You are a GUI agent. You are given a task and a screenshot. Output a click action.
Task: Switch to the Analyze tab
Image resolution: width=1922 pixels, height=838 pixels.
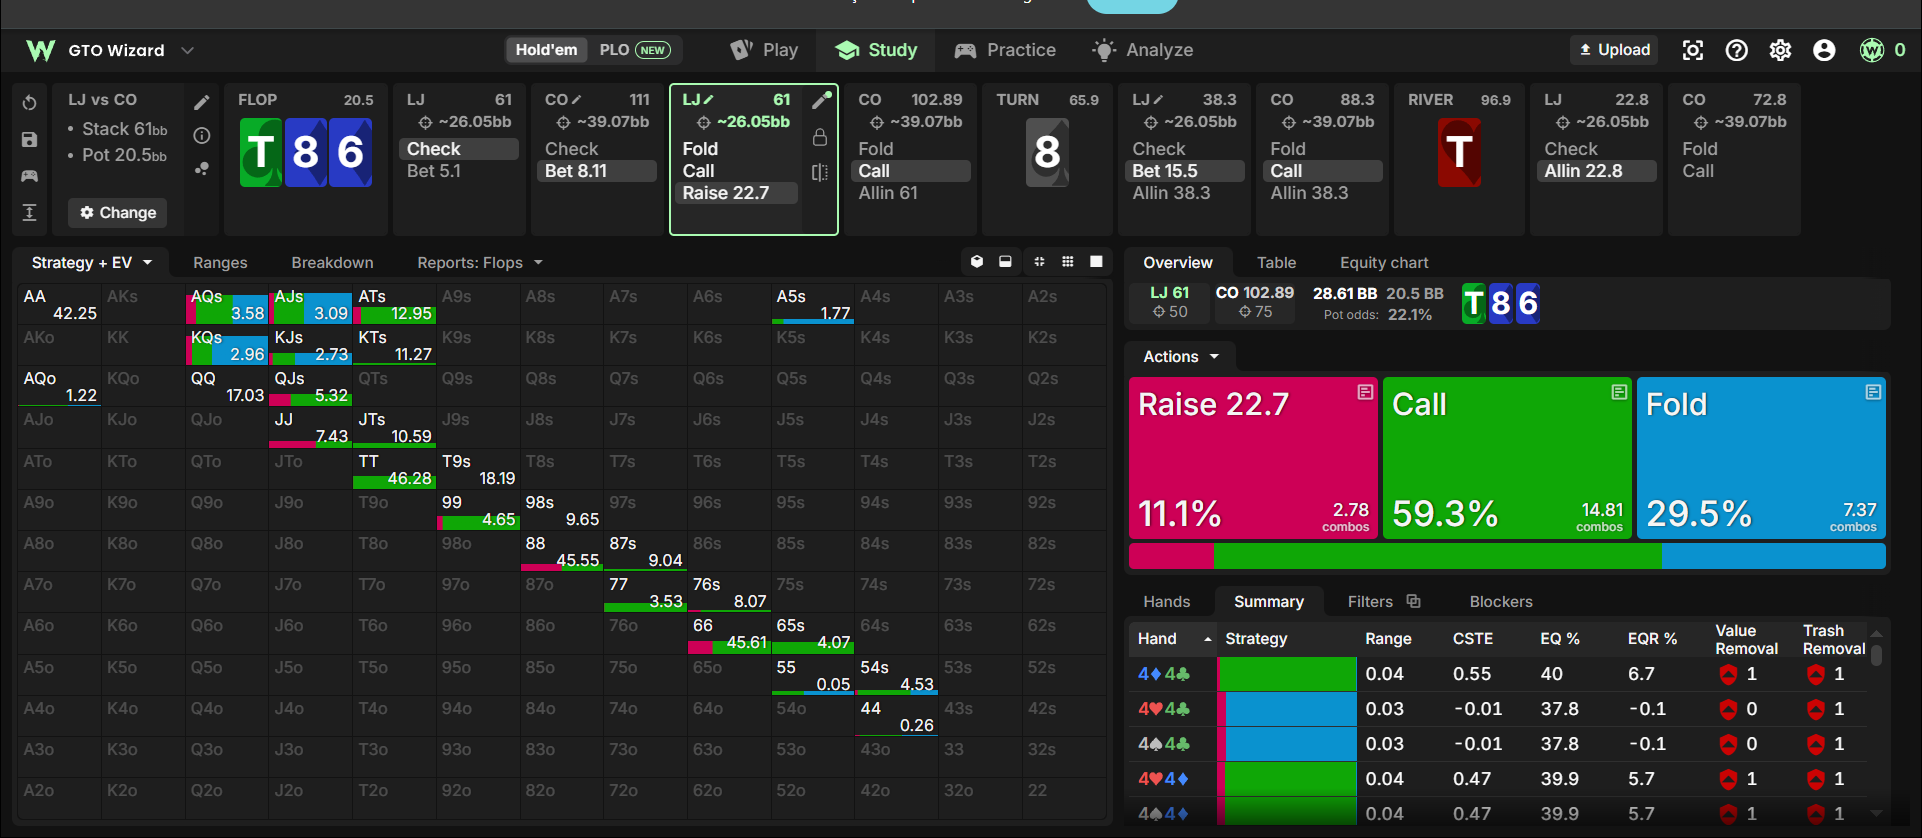pyautogui.click(x=1143, y=50)
